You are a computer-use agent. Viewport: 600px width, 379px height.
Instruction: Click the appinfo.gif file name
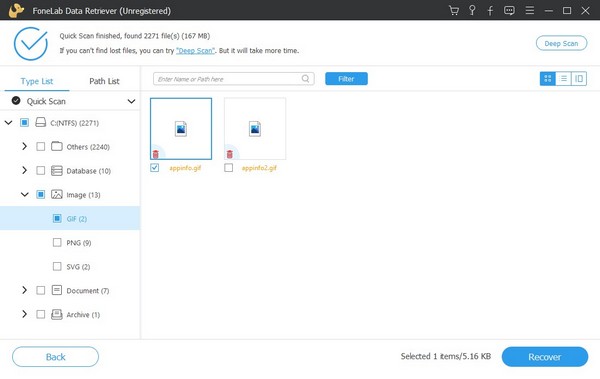[185, 168]
